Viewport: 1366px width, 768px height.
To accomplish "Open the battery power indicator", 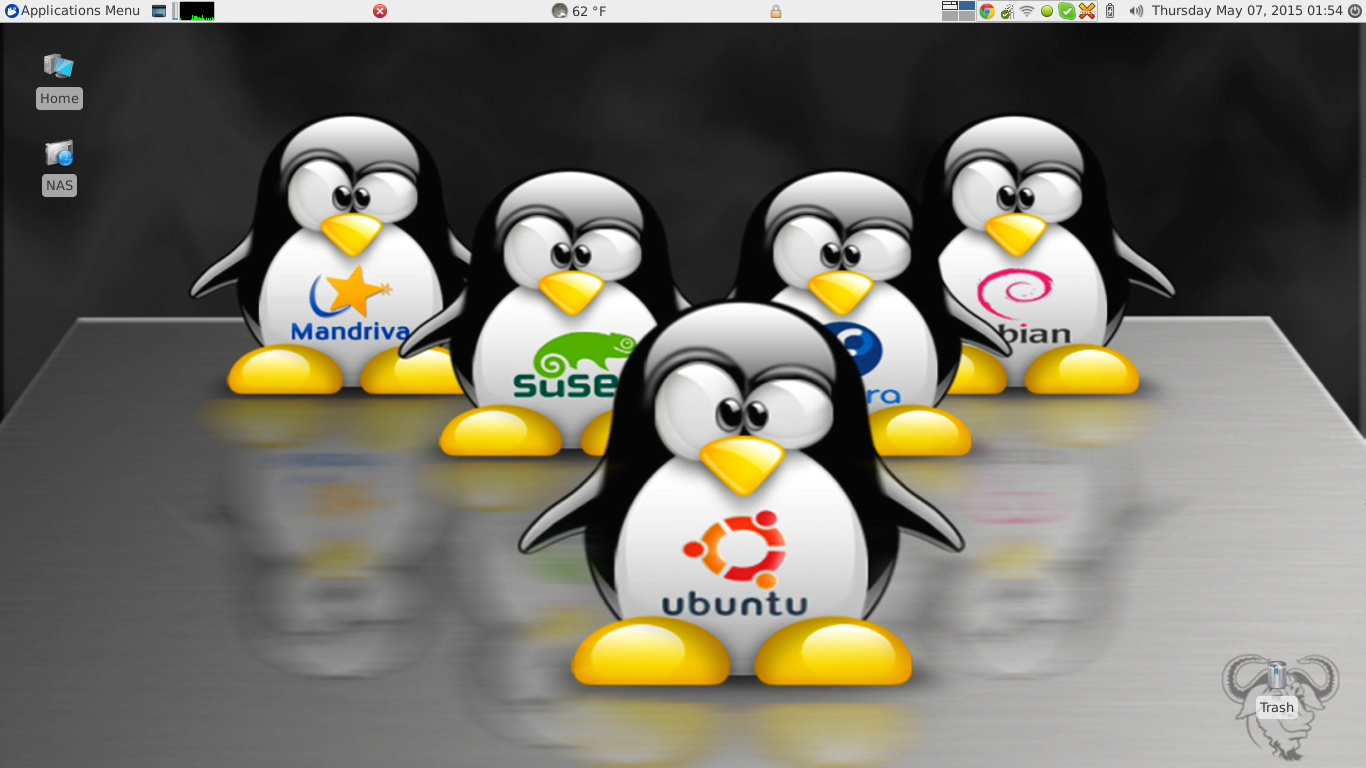I will click(x=1110, y=11).
